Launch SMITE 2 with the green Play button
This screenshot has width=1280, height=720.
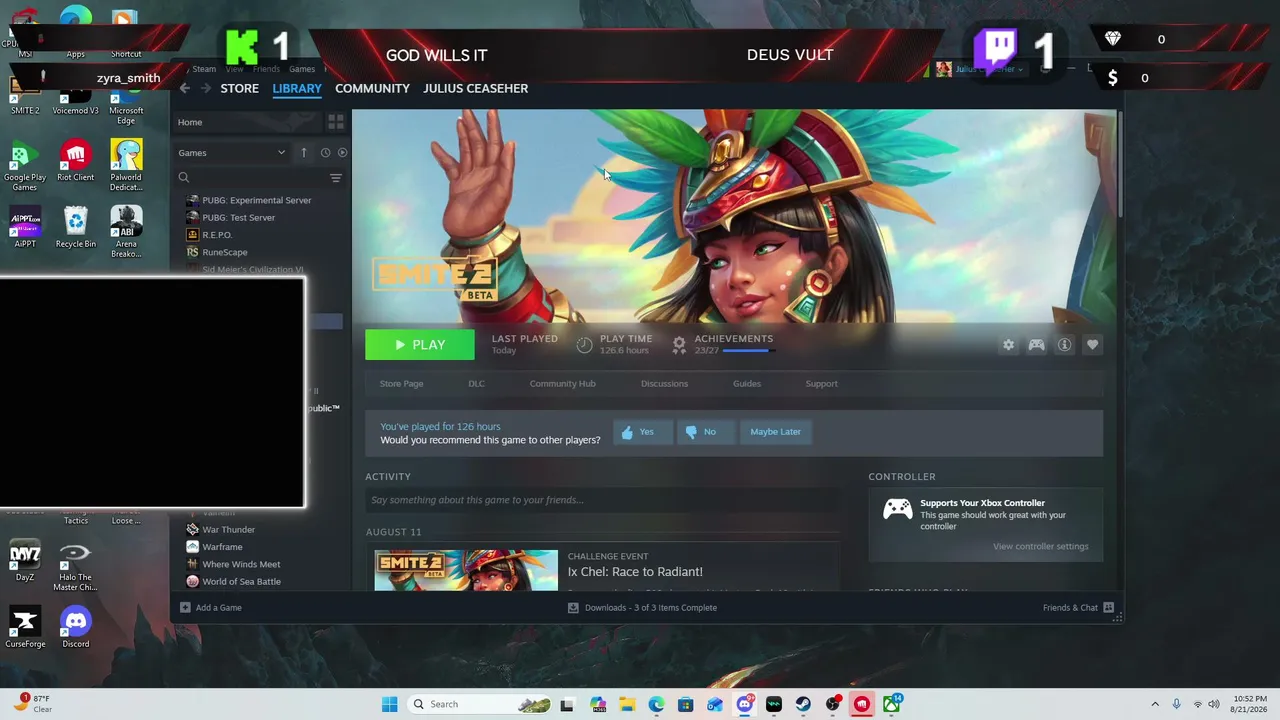(420, 345)
